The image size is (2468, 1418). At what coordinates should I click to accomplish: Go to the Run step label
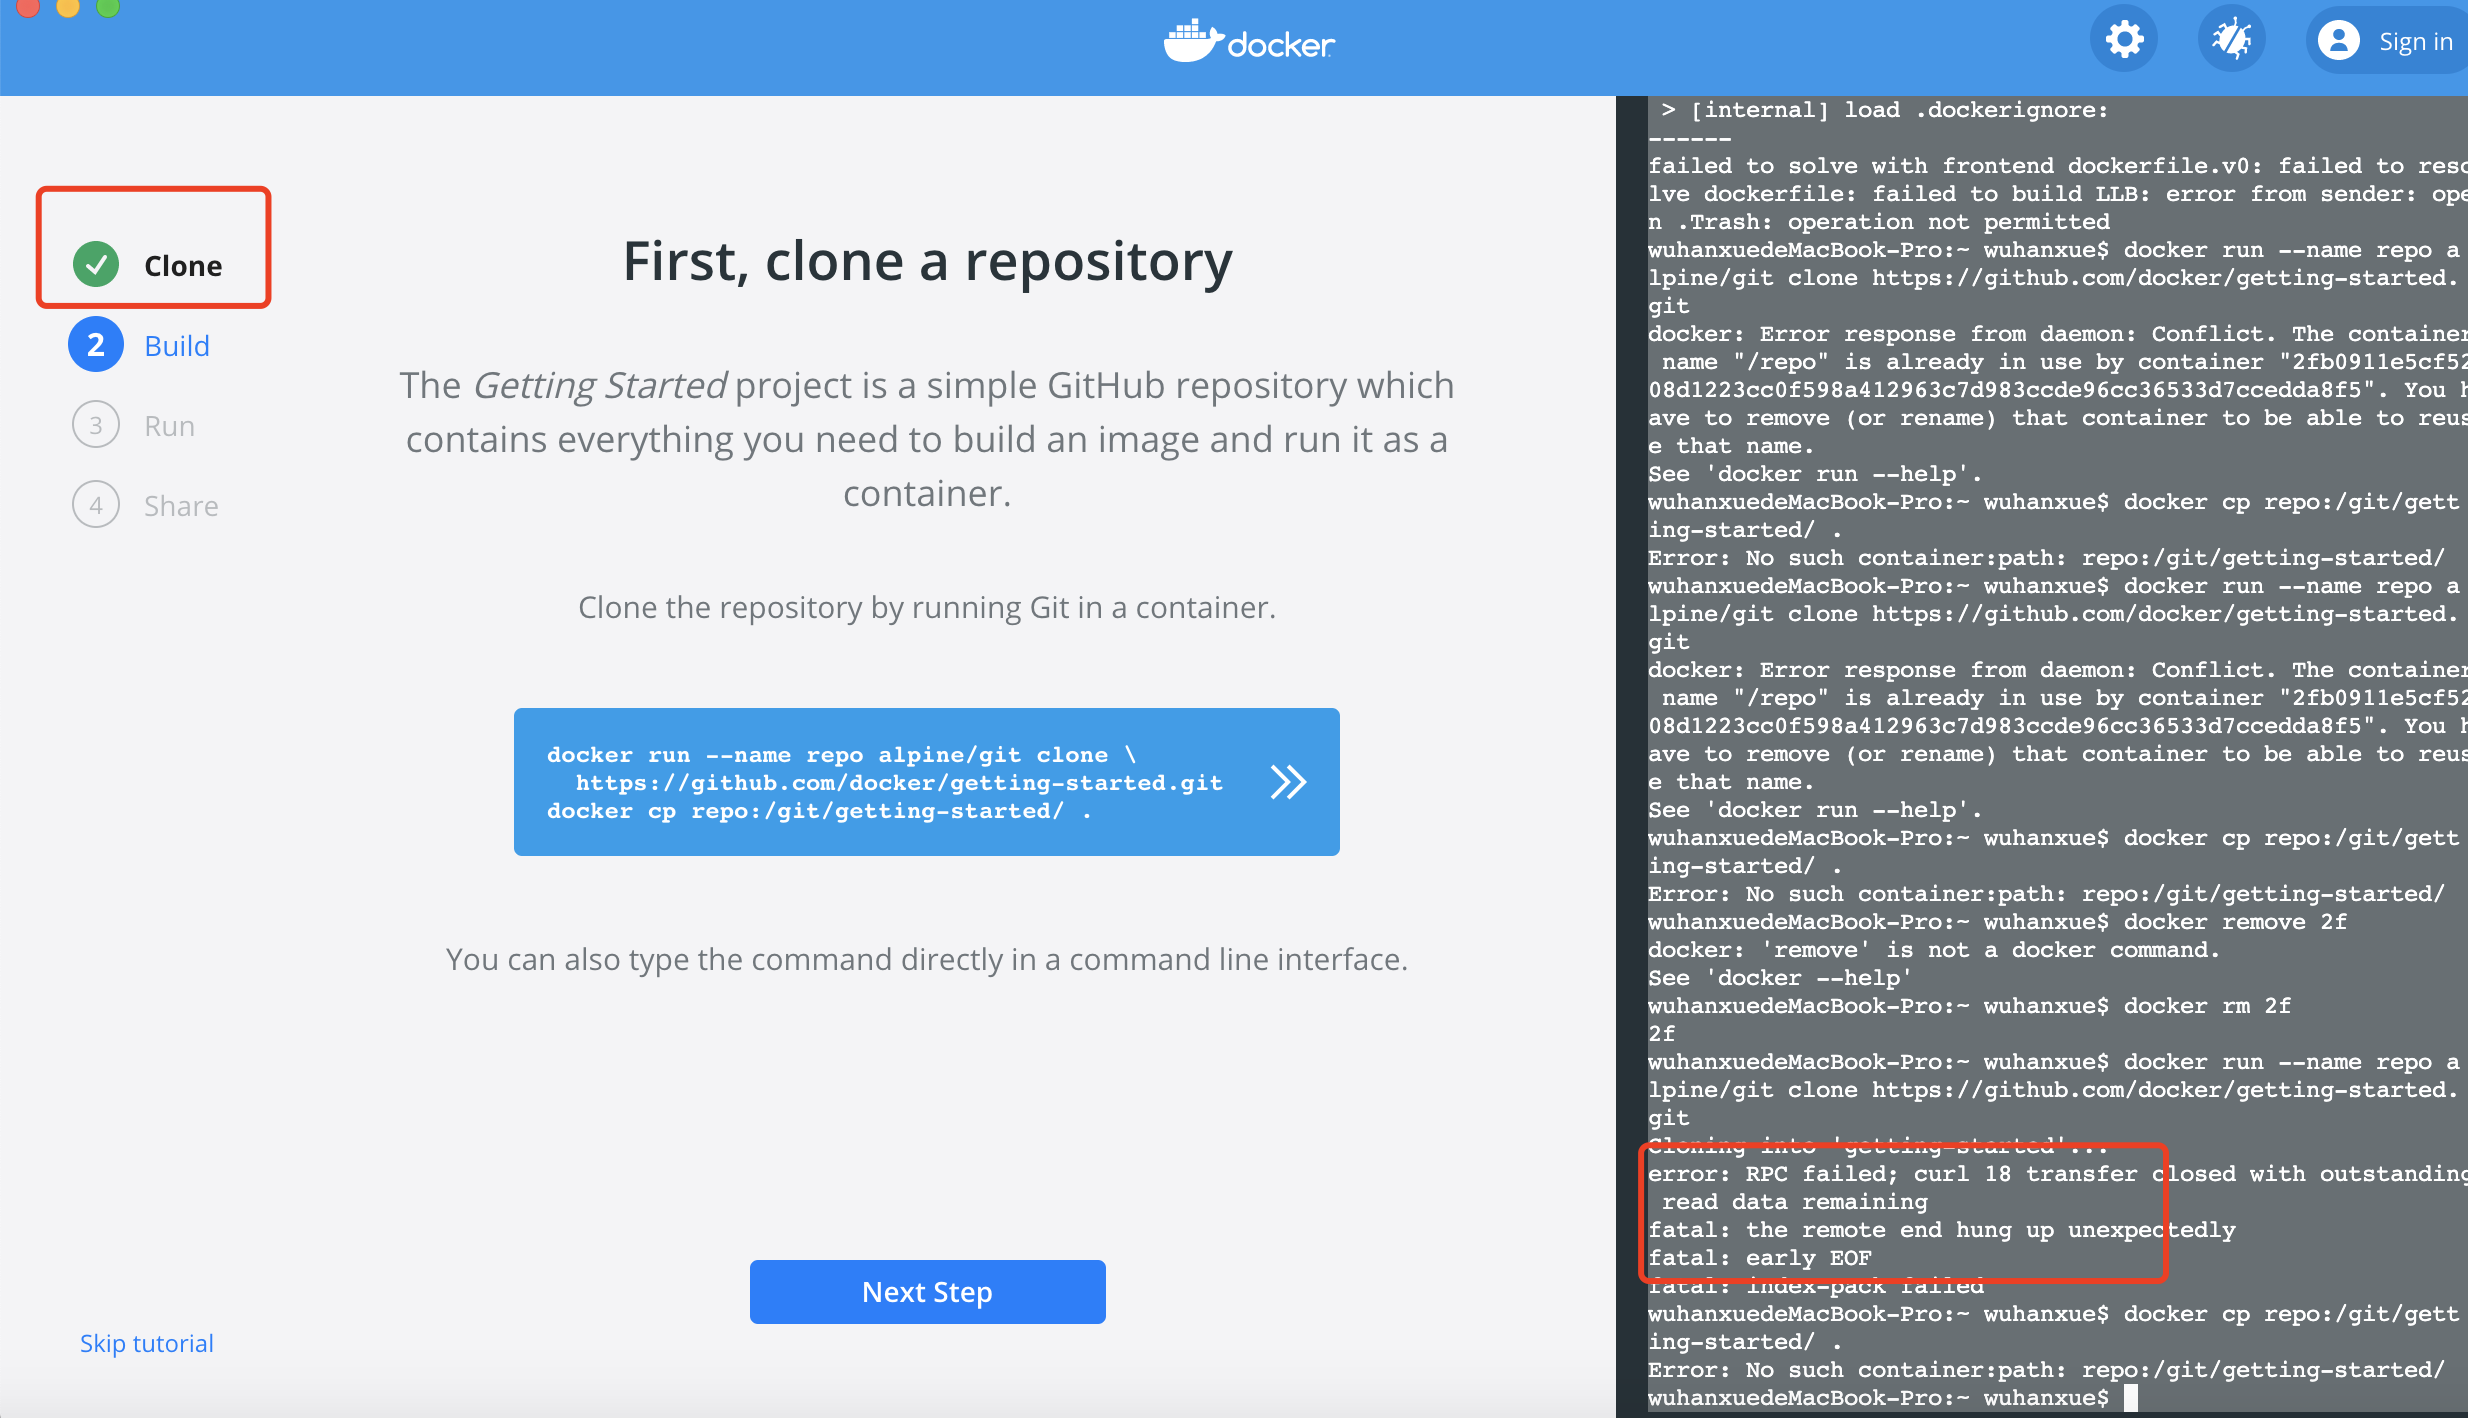[x=169, y=426]
